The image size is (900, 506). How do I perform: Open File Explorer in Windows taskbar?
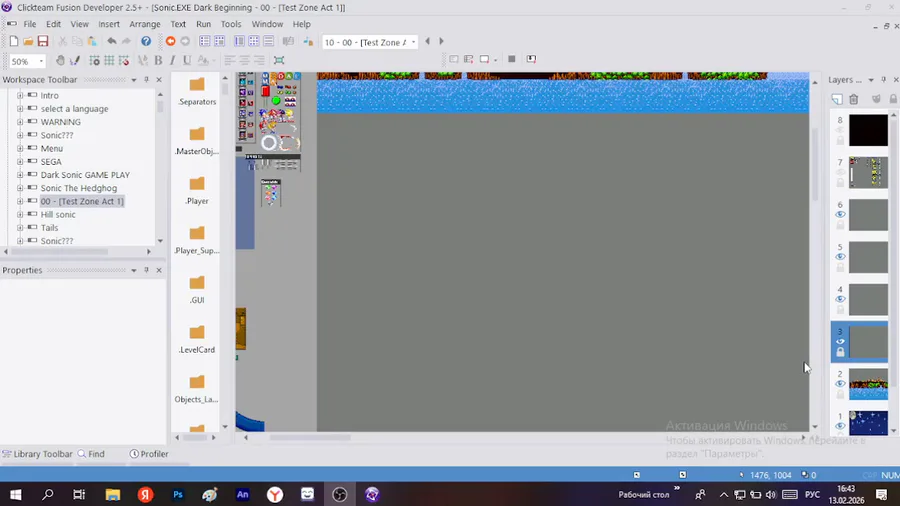112,494
